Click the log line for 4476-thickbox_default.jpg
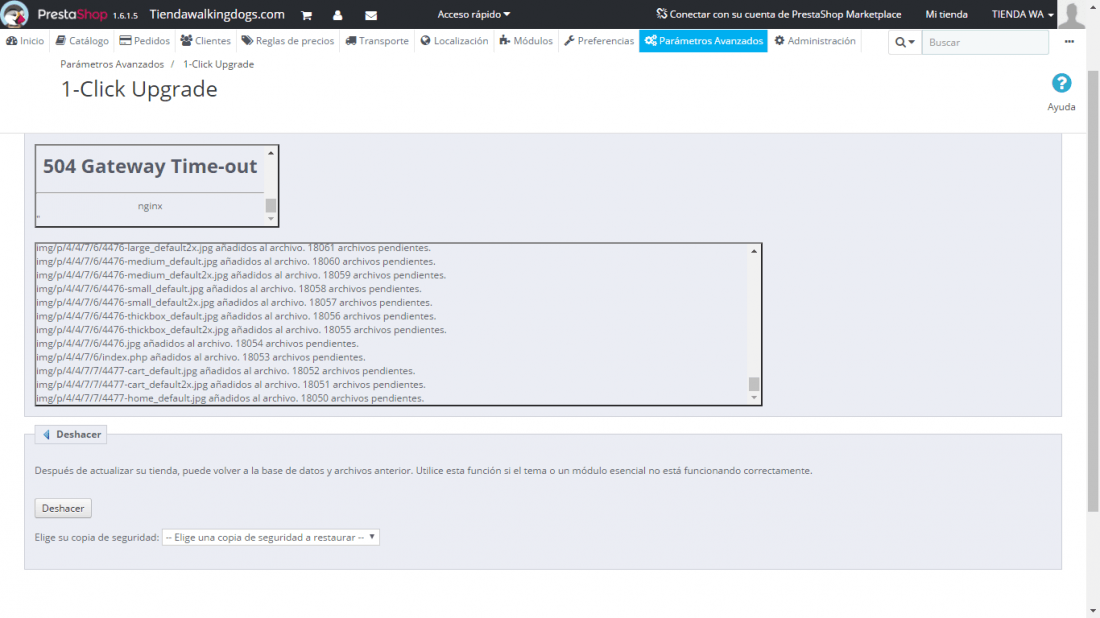 point(236,316)
